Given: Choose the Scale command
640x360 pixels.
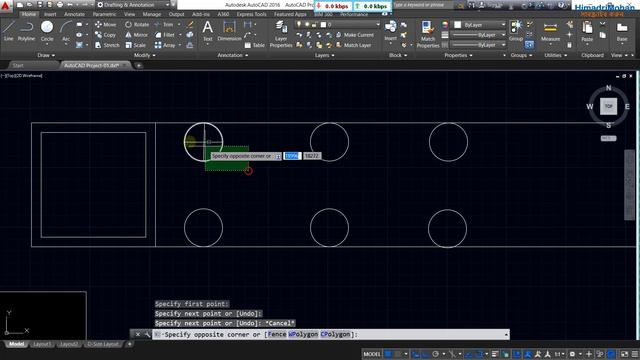Looking at the screenshot, I should 136,45.
